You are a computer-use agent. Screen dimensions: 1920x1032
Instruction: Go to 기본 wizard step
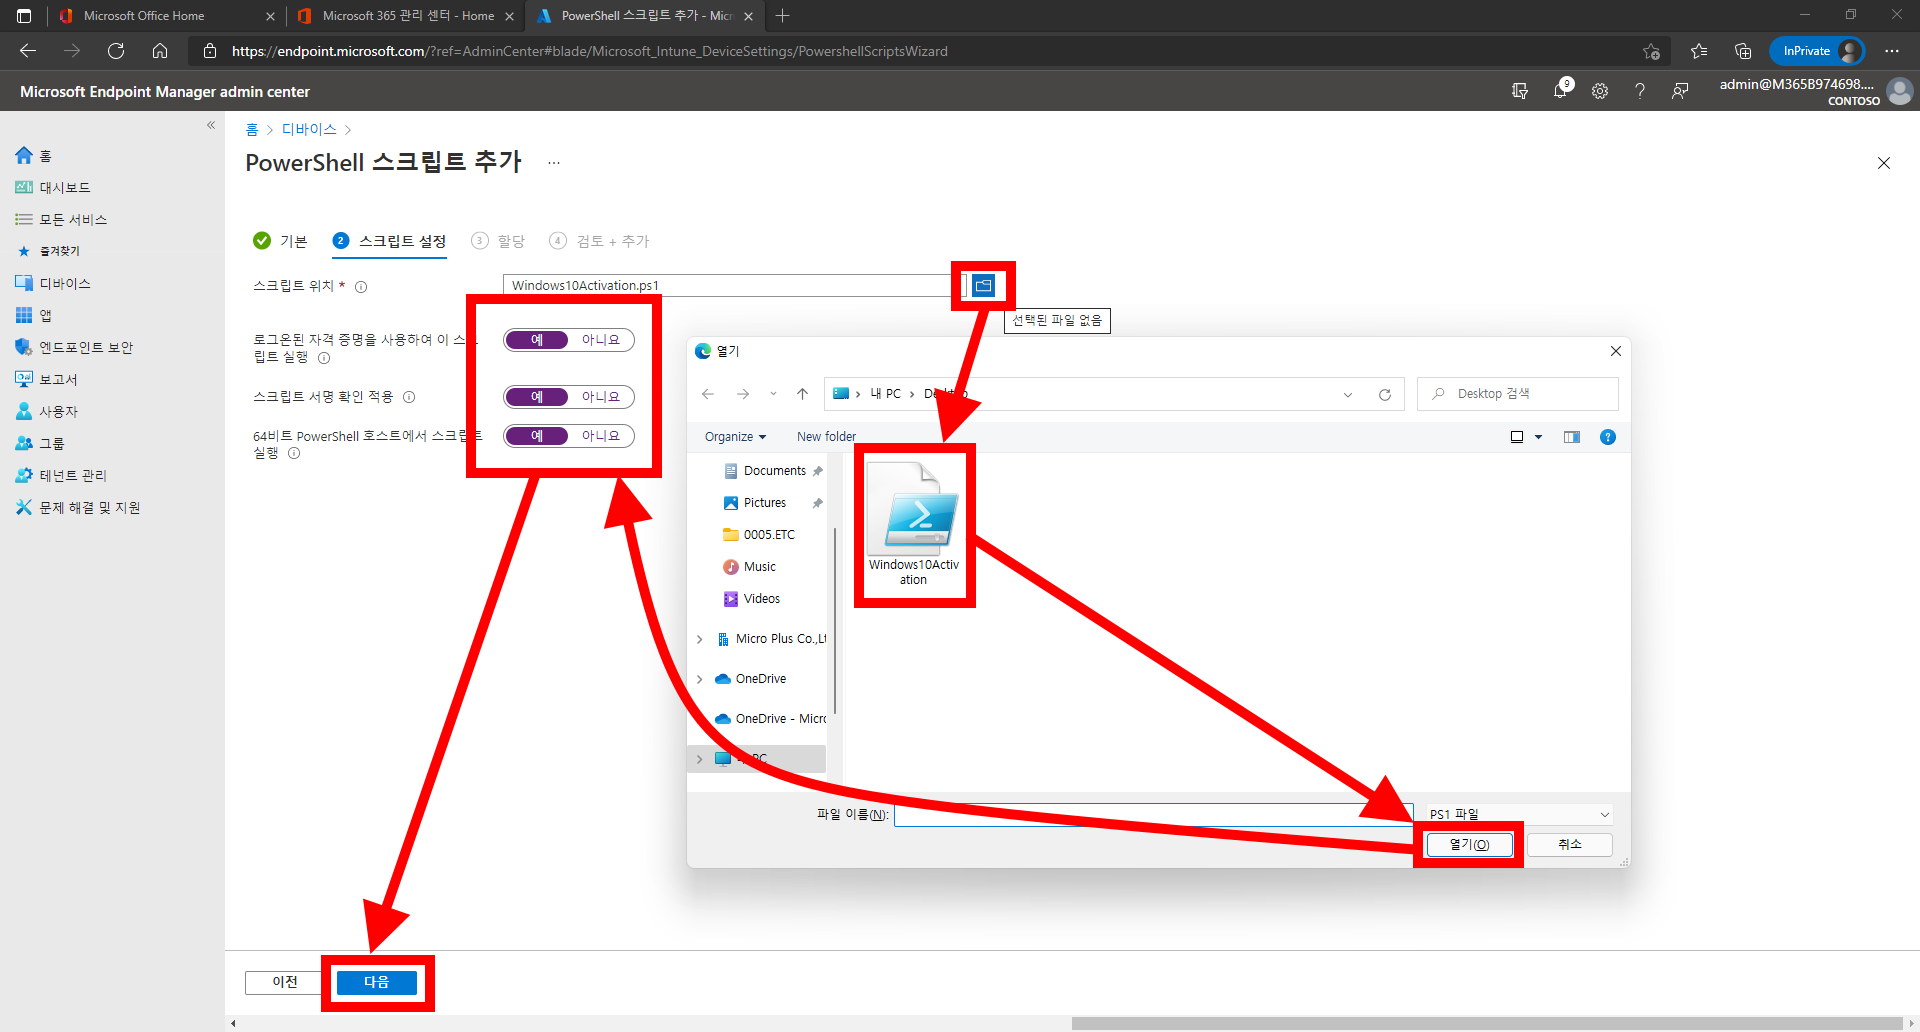tap(280, 241)
